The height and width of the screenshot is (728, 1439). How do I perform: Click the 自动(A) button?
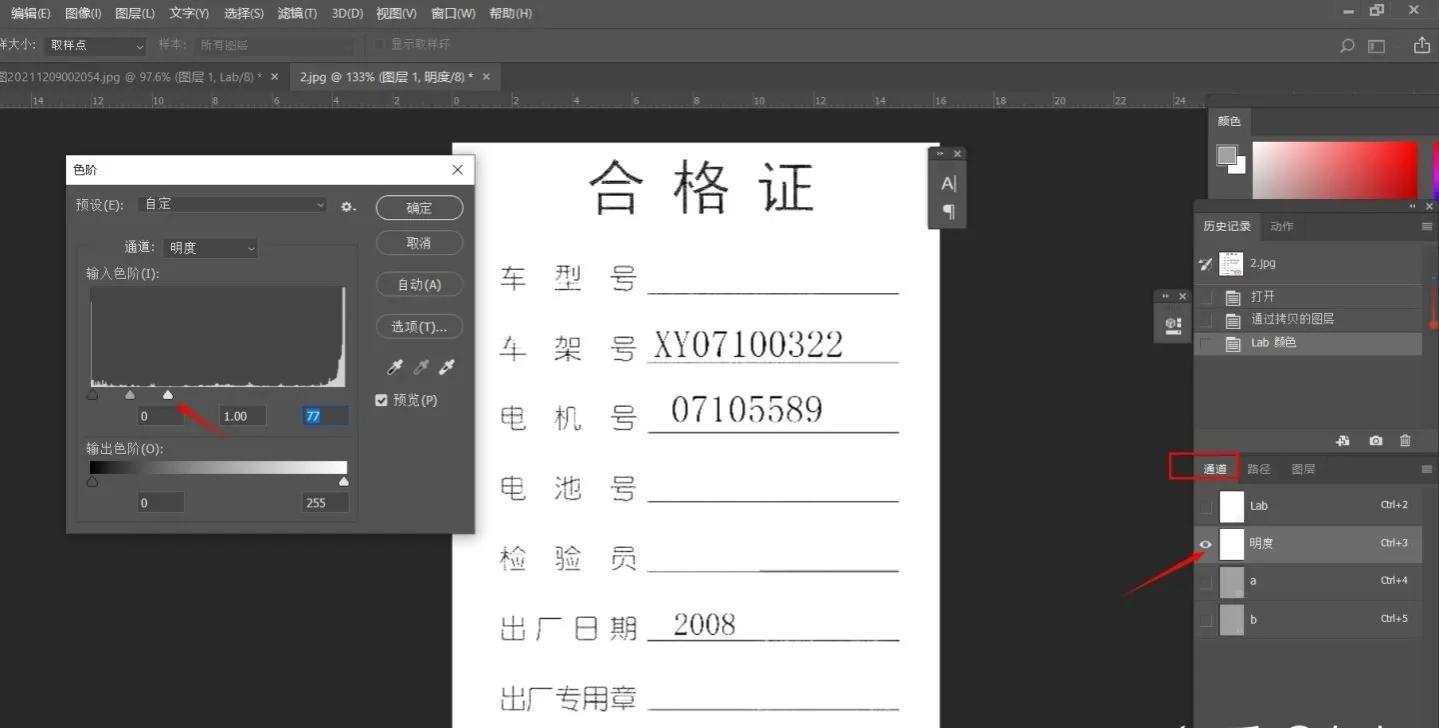419,285
